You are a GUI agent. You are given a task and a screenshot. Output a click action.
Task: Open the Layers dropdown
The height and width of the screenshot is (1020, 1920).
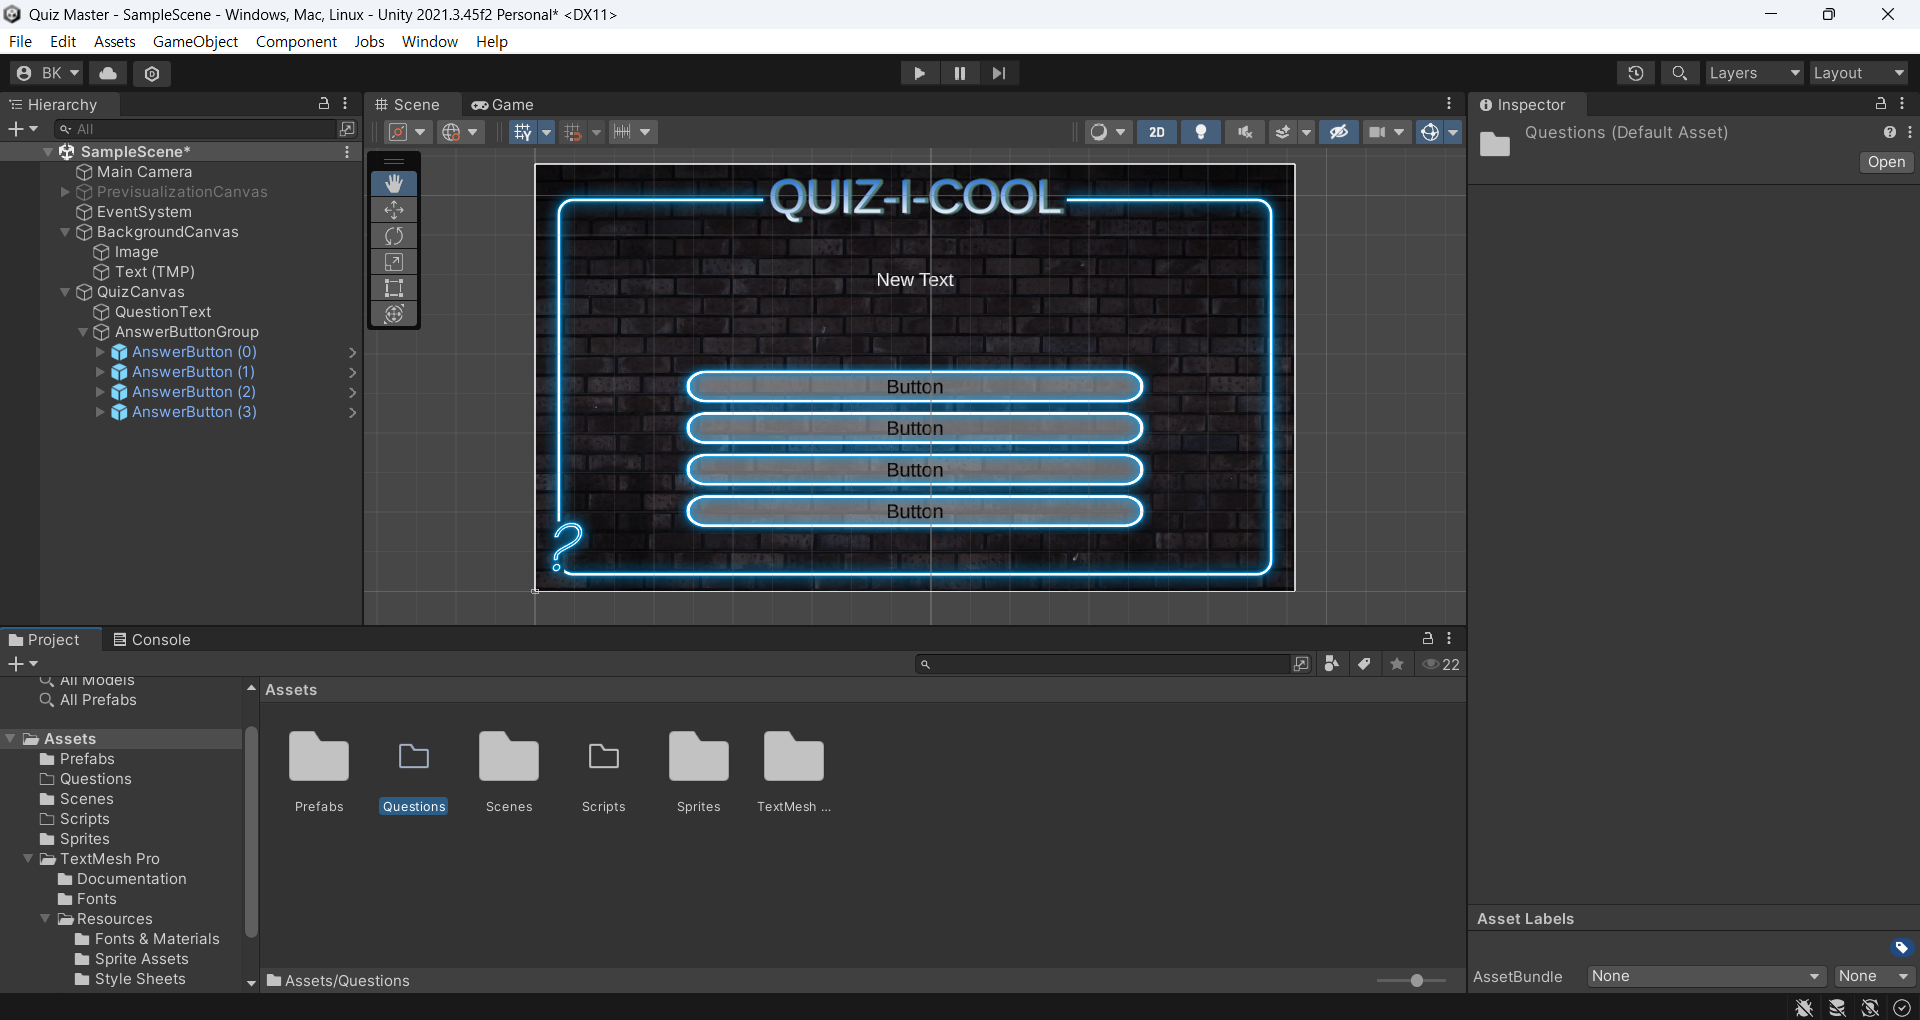pos(1755,73)
